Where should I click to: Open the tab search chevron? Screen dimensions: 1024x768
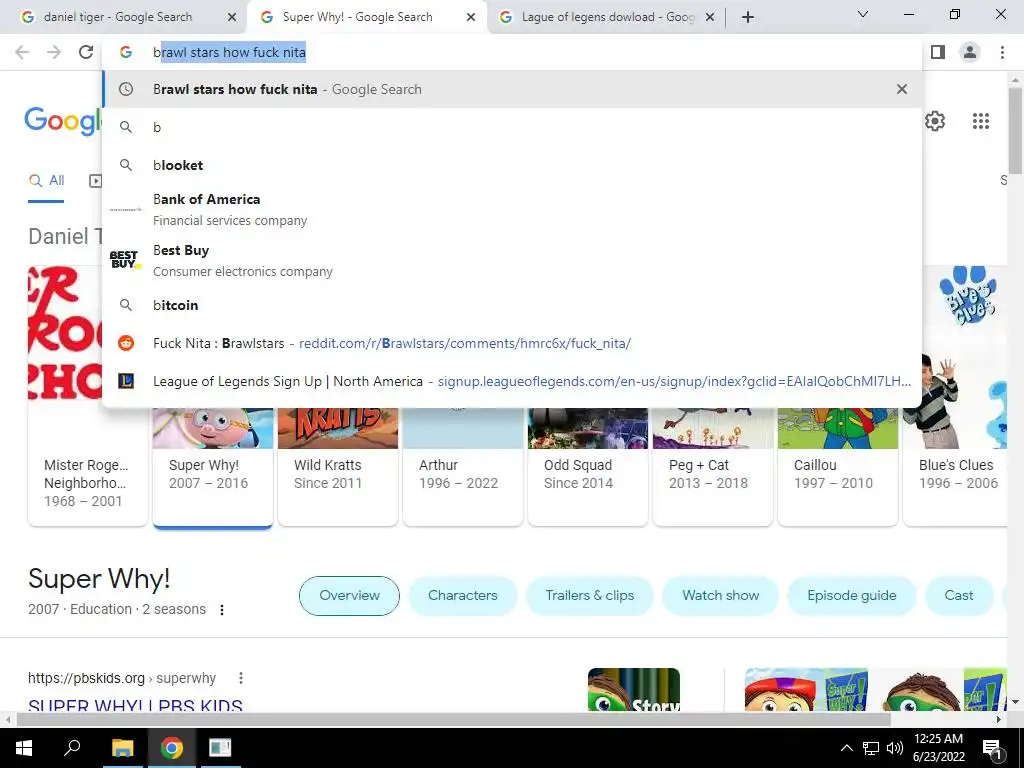(863, 14)
